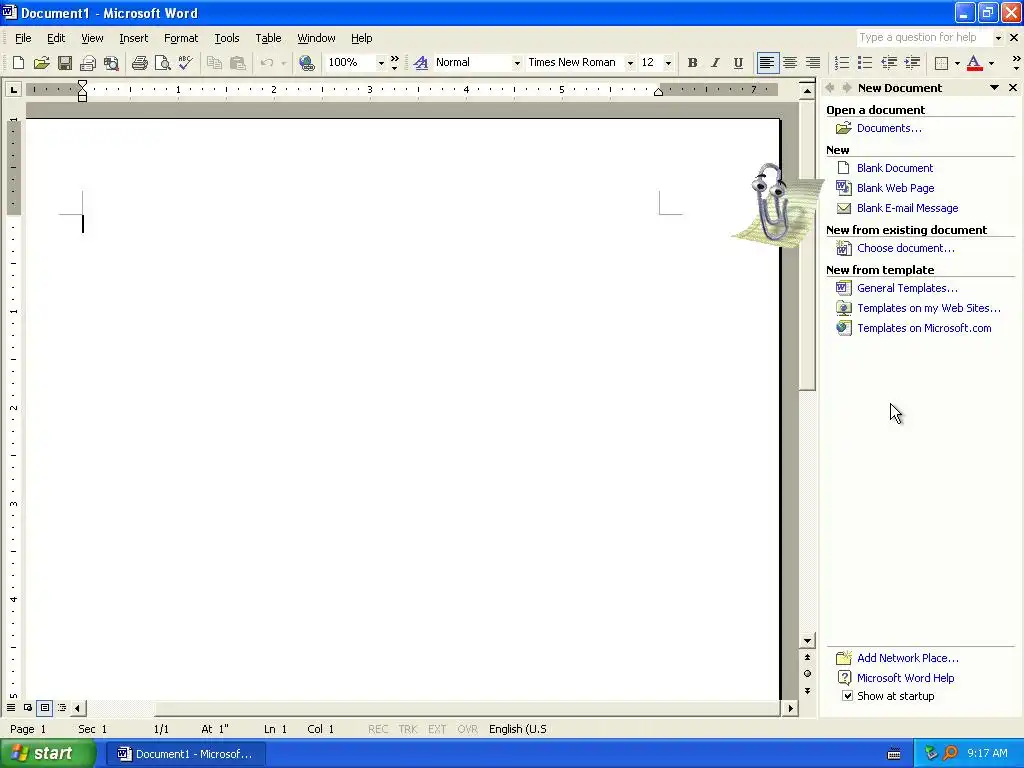
Task: Save the document with the floppy icon
Action: (65, 63)
